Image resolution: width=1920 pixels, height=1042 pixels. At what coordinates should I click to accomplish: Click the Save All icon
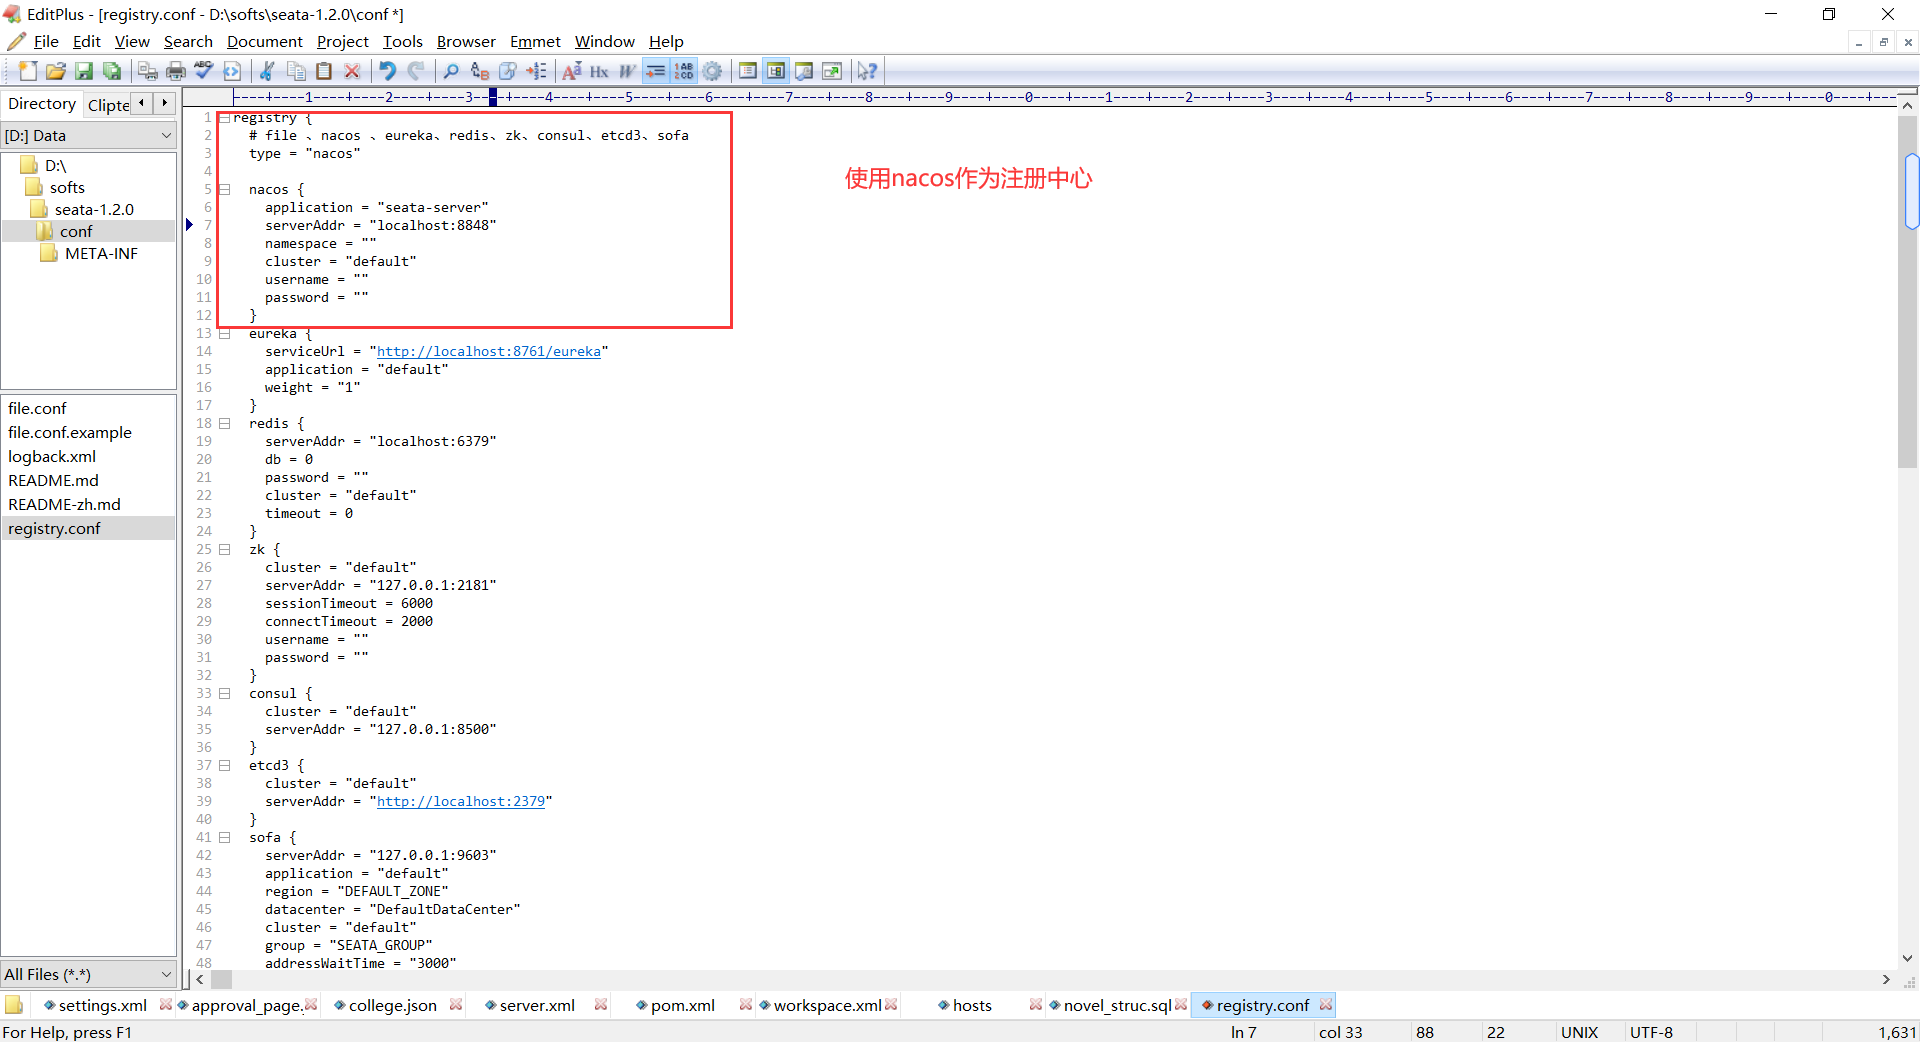pyautogui.click(x=112, y=71)
